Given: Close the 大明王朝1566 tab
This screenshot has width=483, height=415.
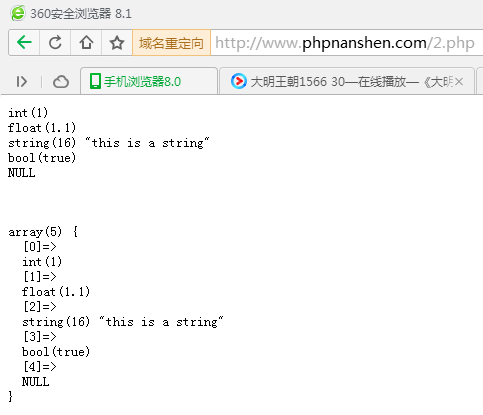Looking at the screenshot, I should pyautogui.click(x=459, y=81).
